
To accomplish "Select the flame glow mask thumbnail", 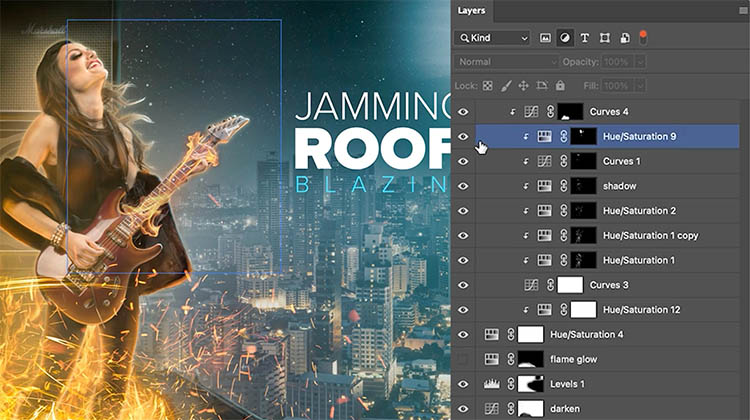I will pyautogui.click(x=531, y=359).
